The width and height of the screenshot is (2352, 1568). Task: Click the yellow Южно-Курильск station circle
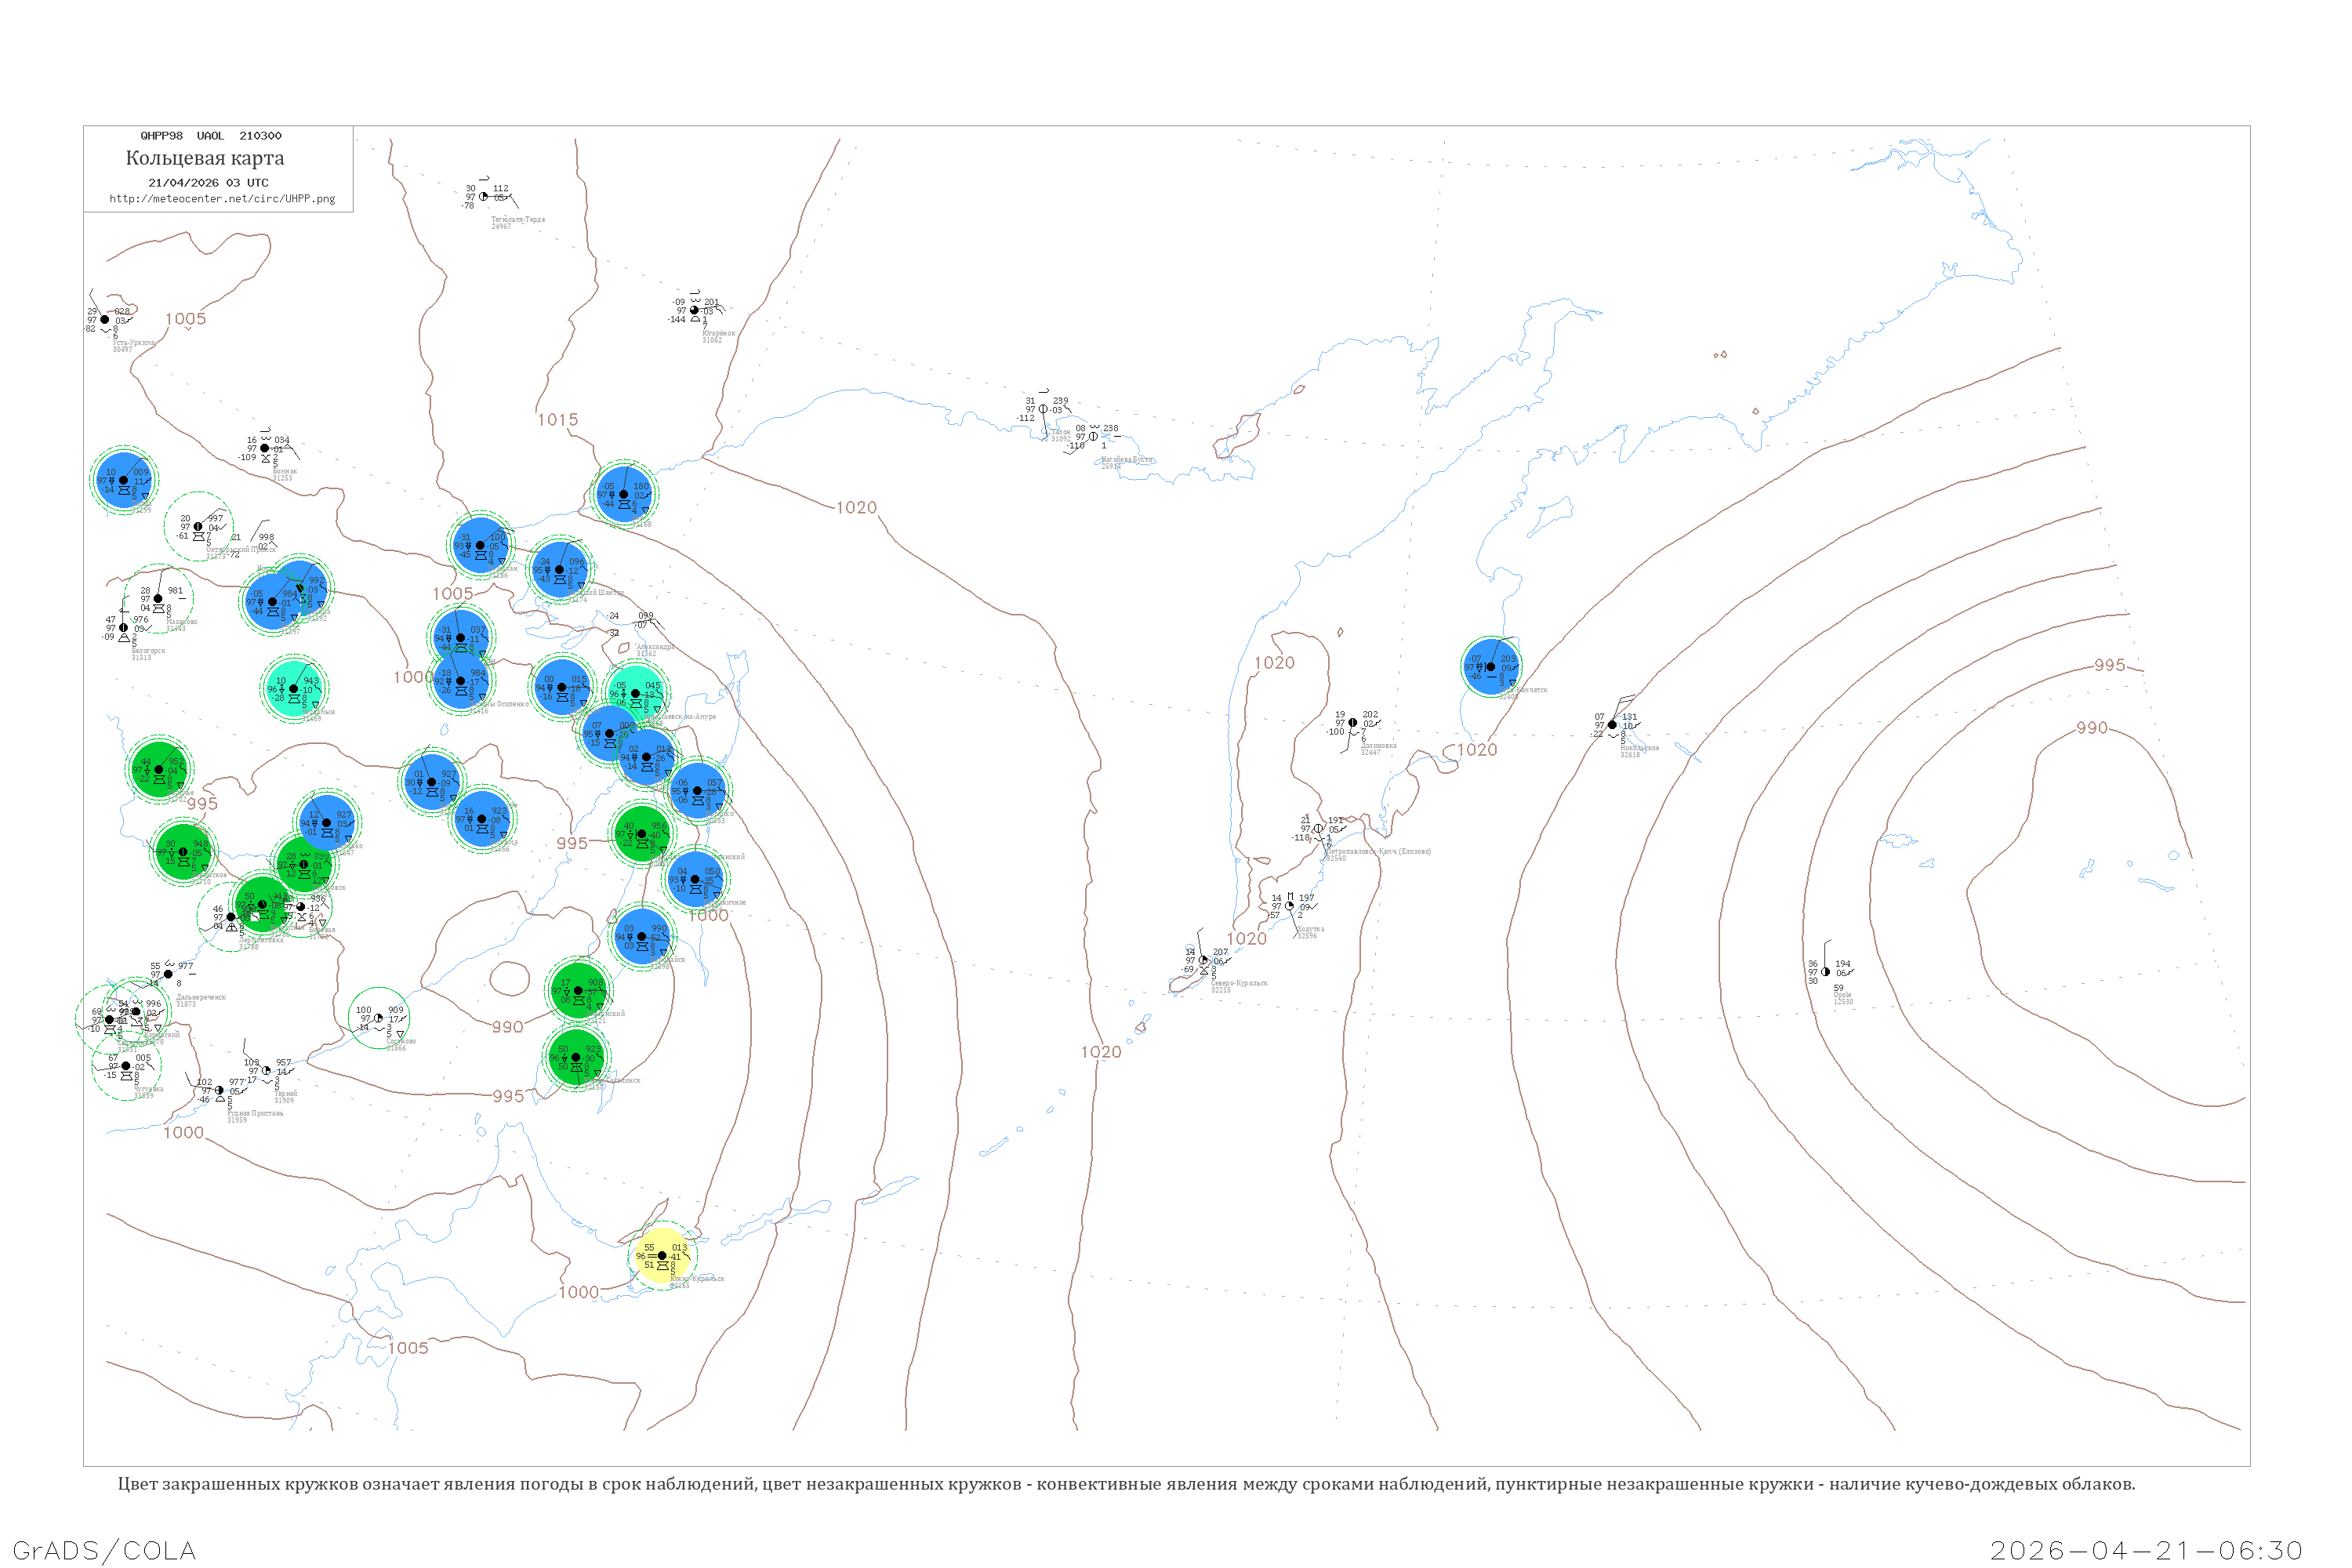[662, 1256]
